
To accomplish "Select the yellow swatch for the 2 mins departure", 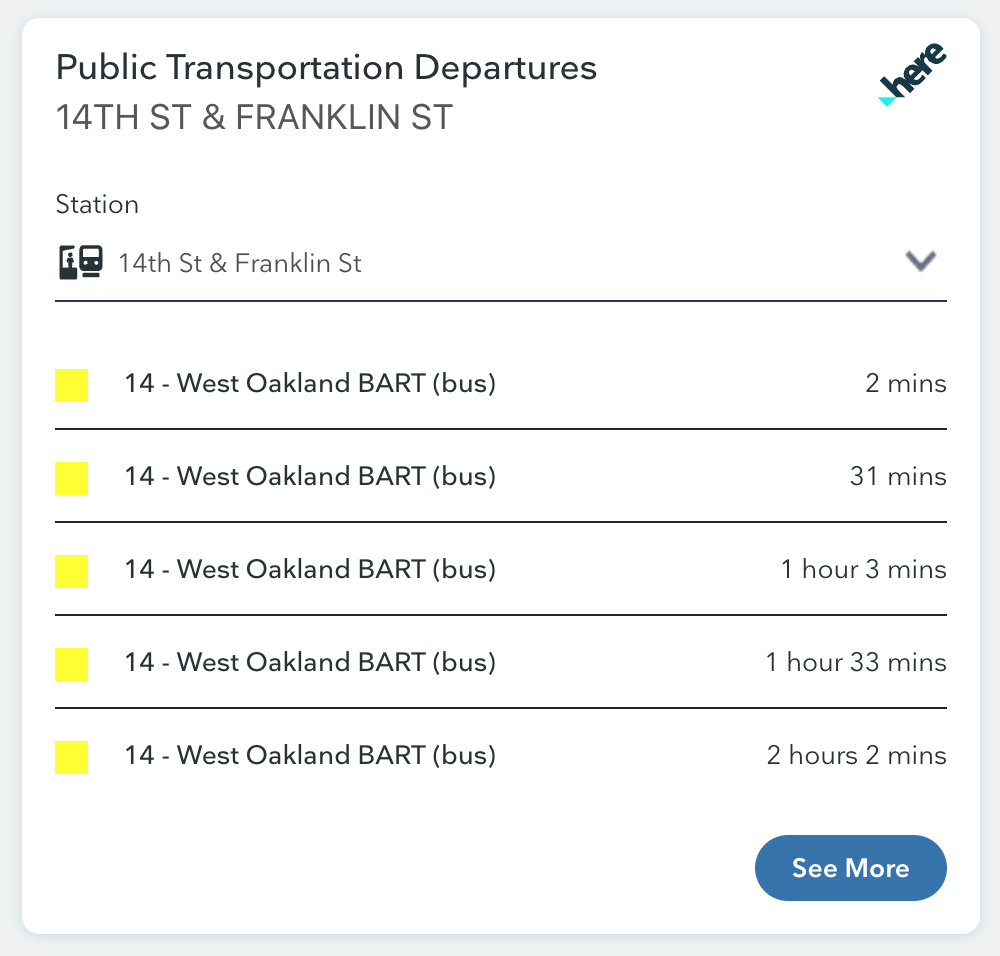I will point(71,385).
